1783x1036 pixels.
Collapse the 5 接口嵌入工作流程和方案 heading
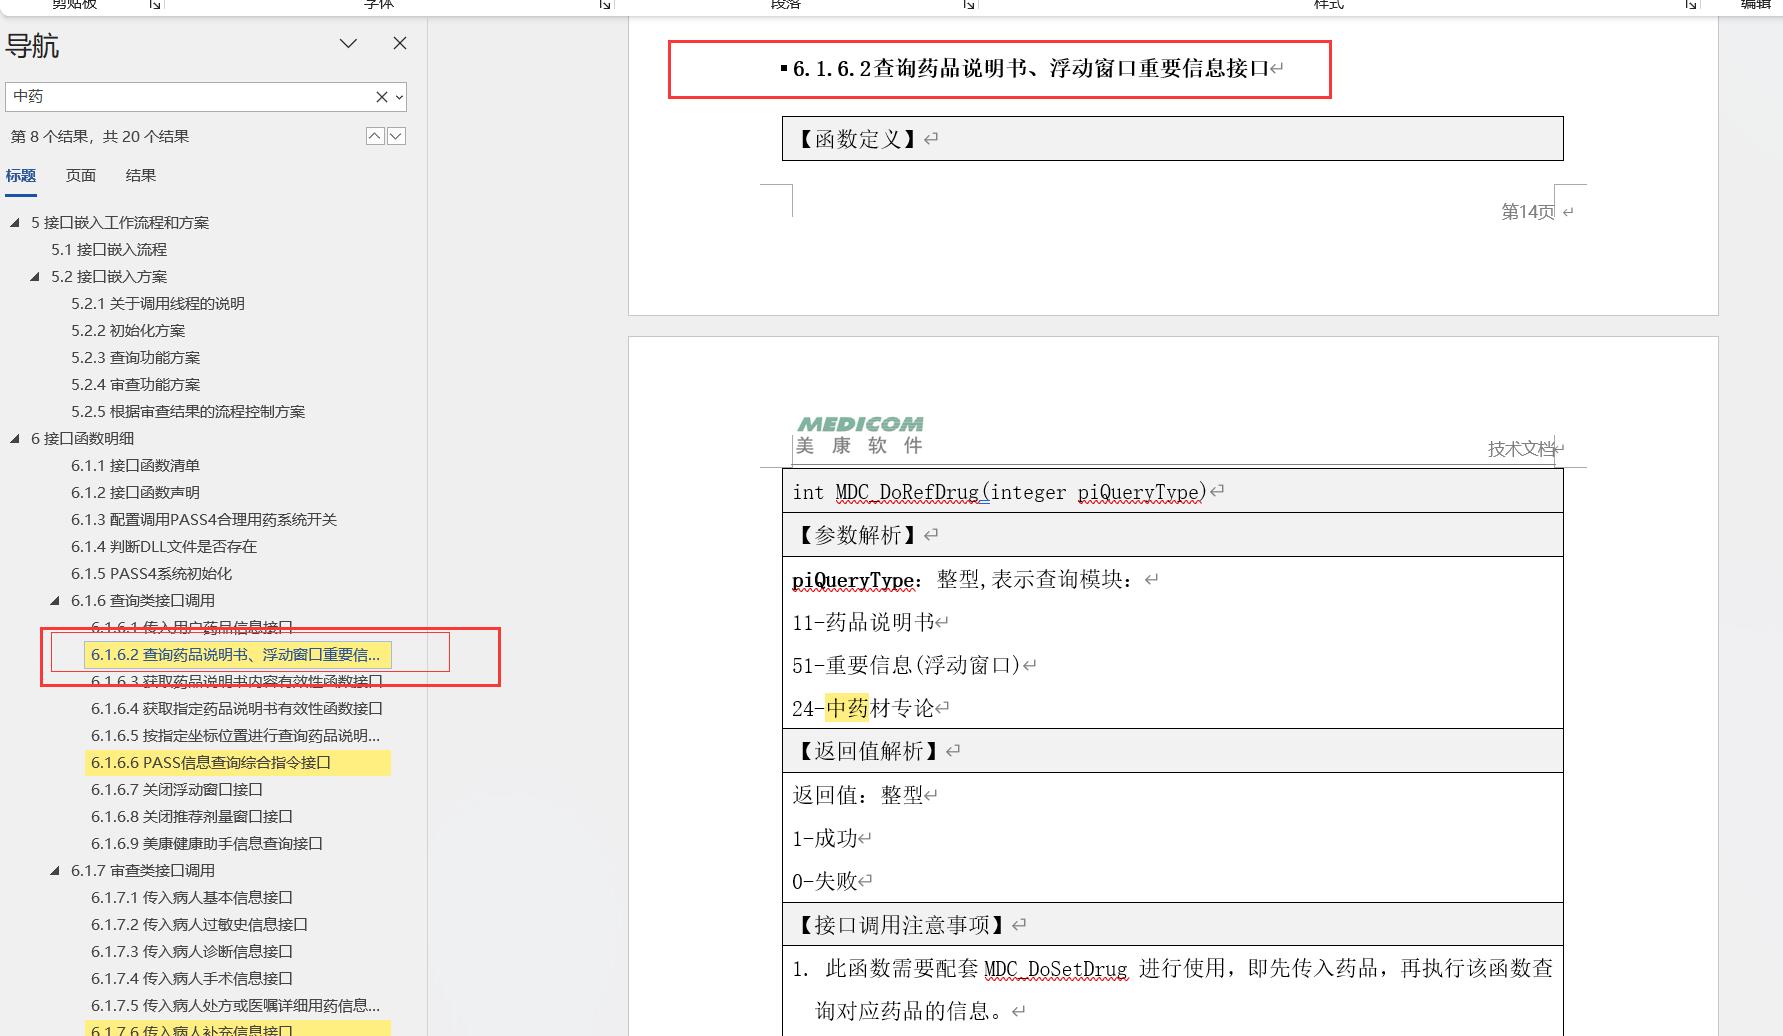15,223
